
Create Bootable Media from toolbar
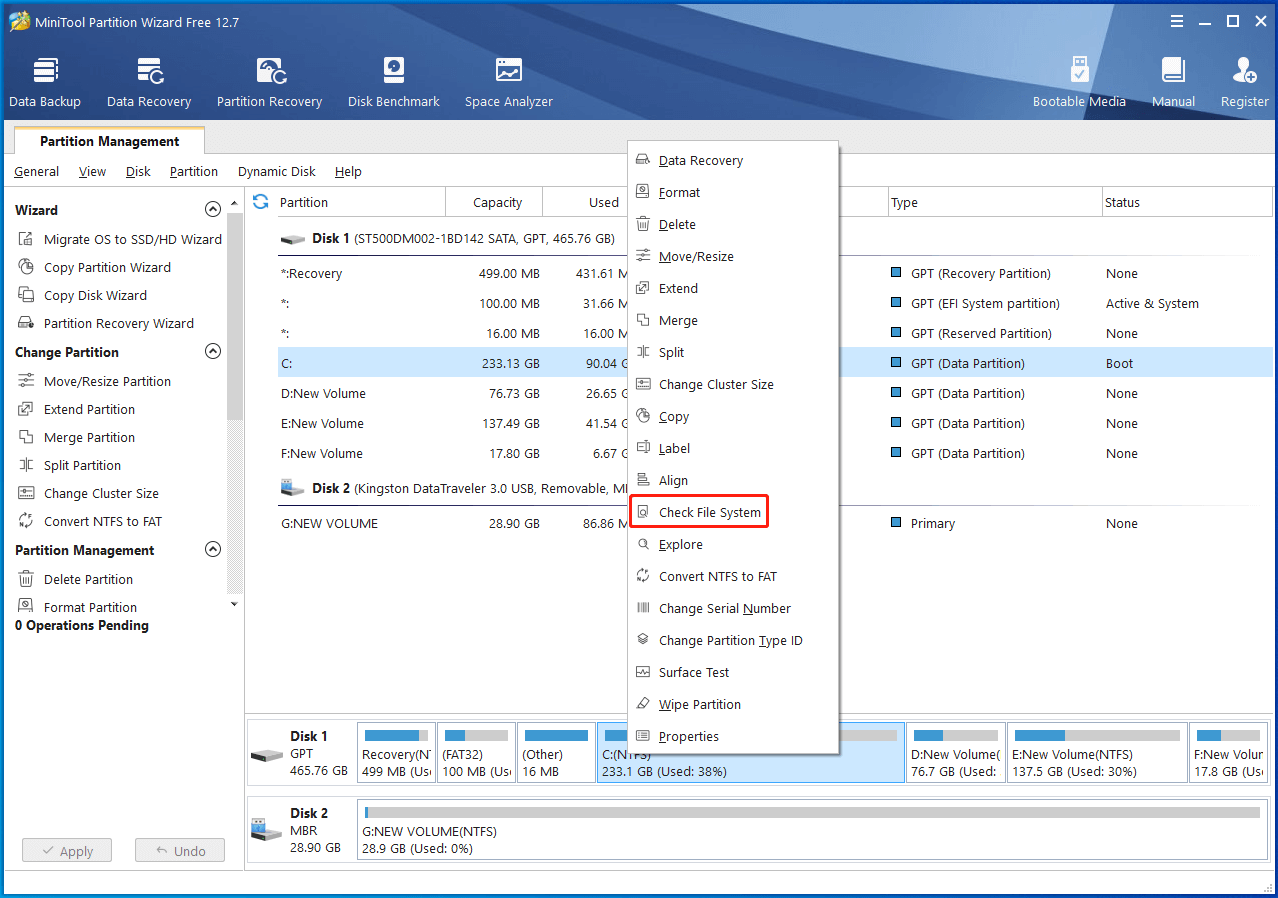tap(1079, 82)
